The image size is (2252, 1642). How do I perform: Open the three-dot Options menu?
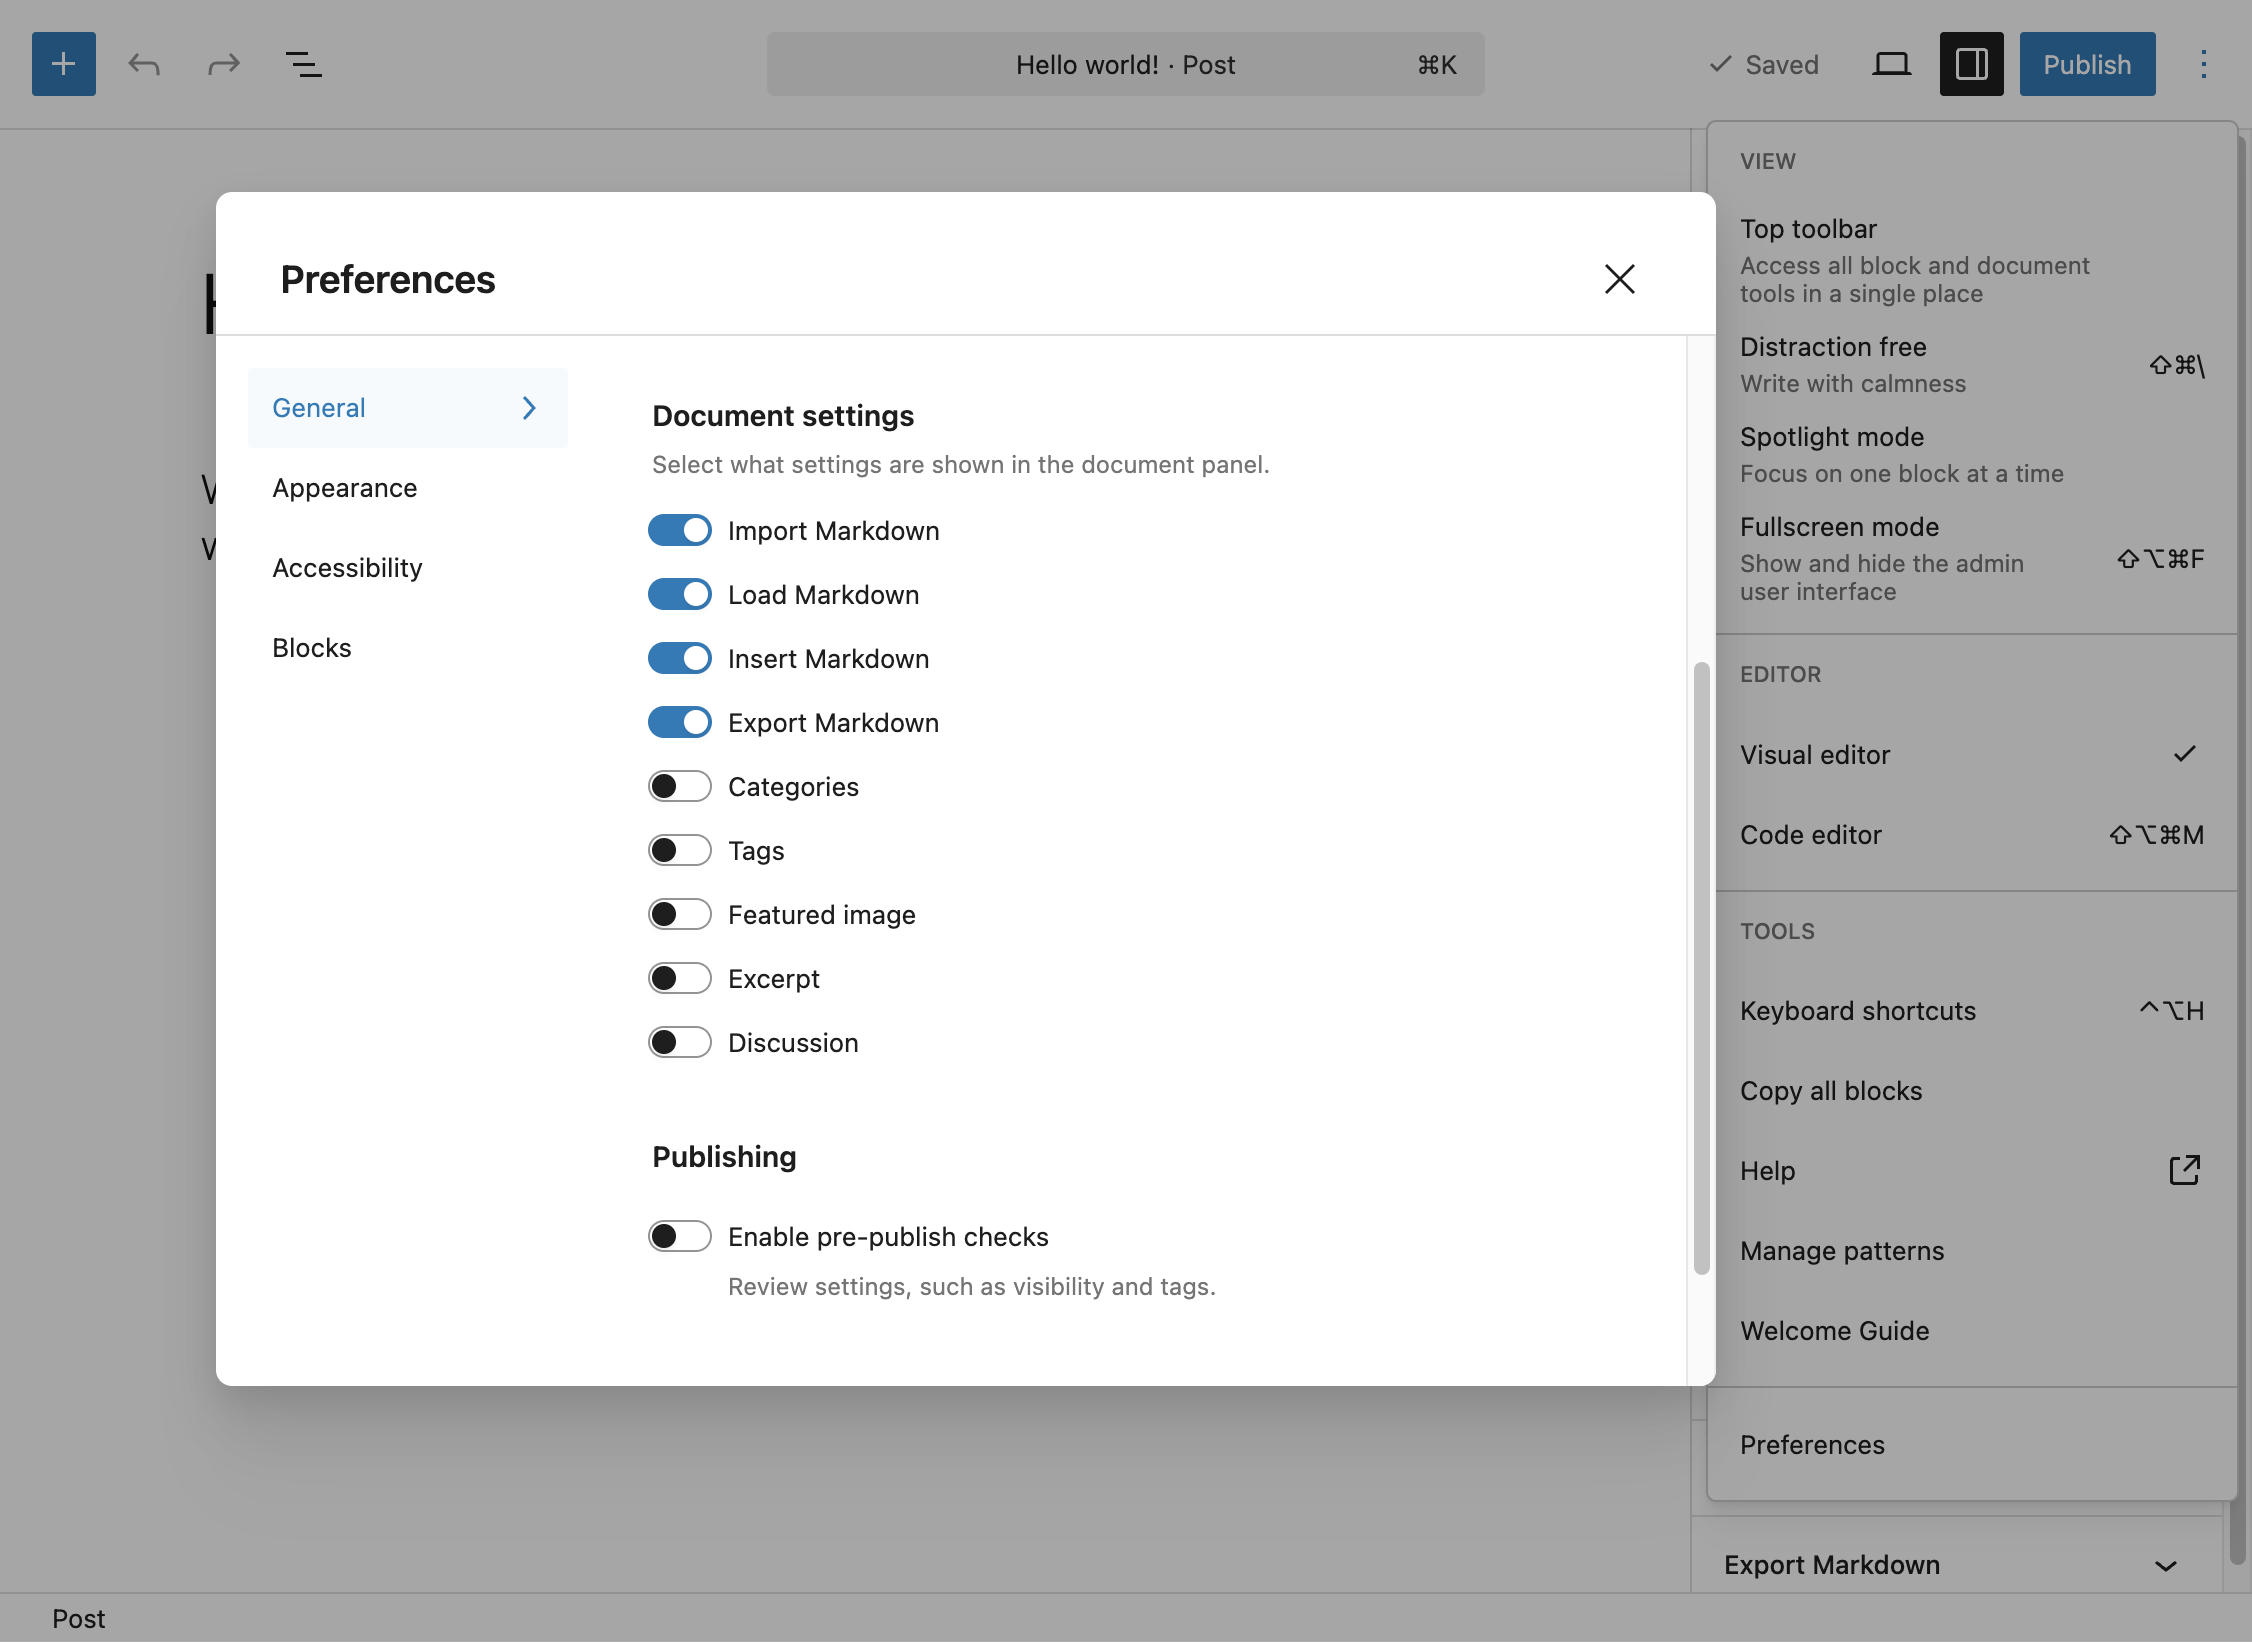pos(2203,64)
